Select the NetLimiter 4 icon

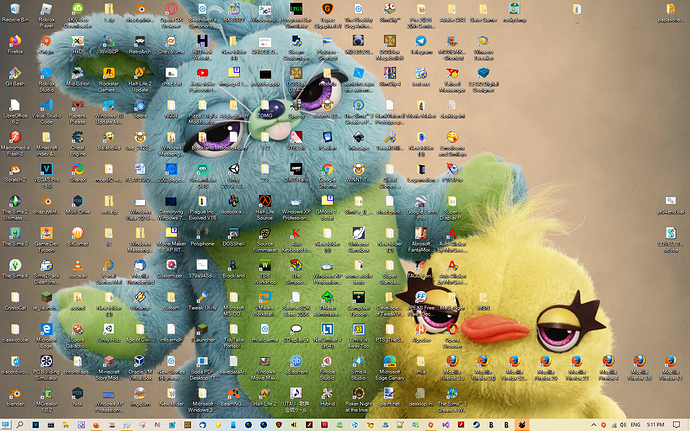[x=327, y=337]
